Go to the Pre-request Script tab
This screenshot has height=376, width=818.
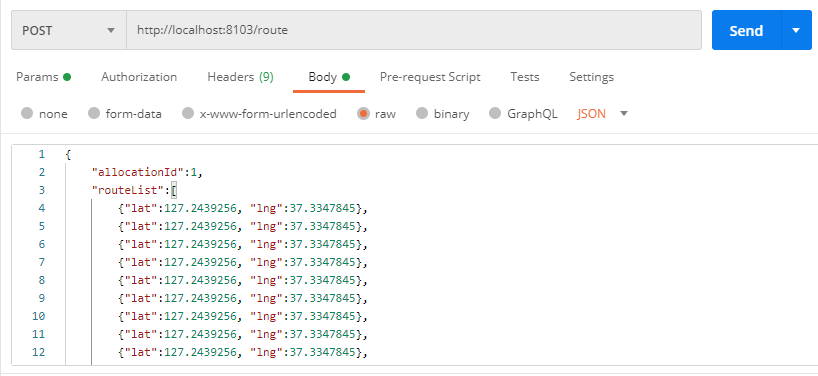[x=430, y=77]
